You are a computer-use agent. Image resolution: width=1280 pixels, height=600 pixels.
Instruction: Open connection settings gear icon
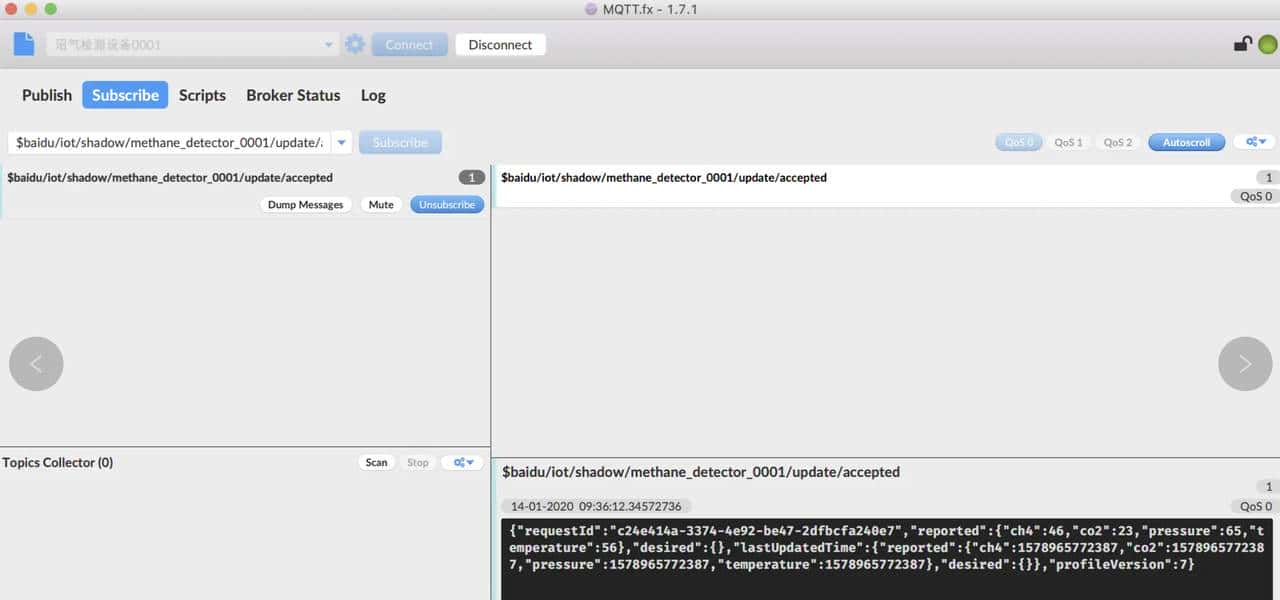click(355, 44)
